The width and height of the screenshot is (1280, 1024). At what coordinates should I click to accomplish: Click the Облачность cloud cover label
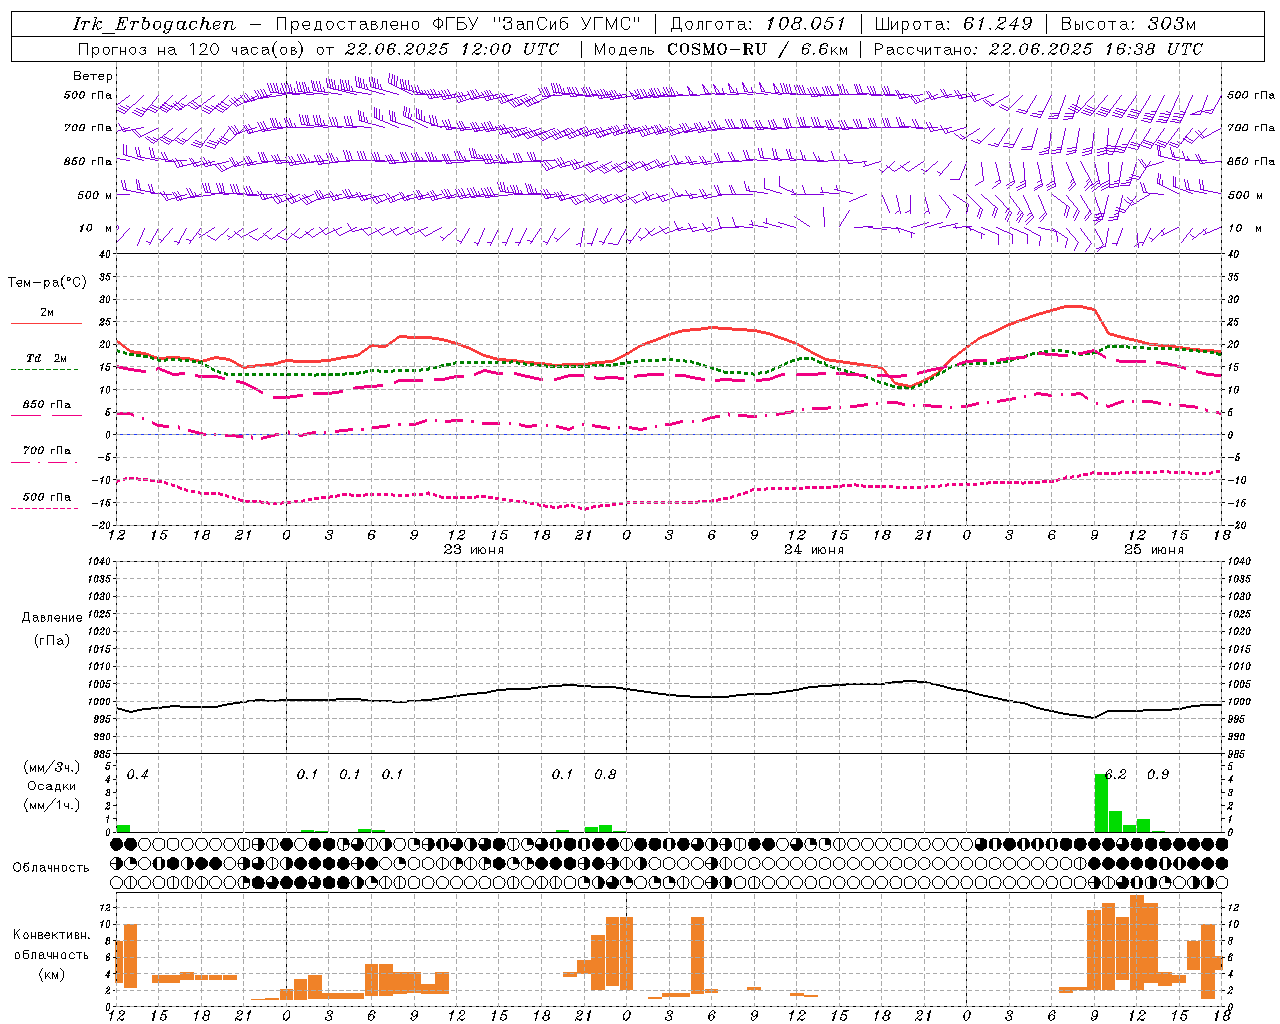click(x=51, y=867)
